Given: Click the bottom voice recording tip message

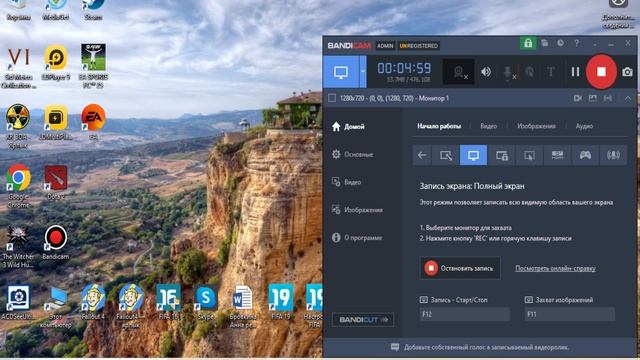Looking at the screenshot, I should point(480,347).
